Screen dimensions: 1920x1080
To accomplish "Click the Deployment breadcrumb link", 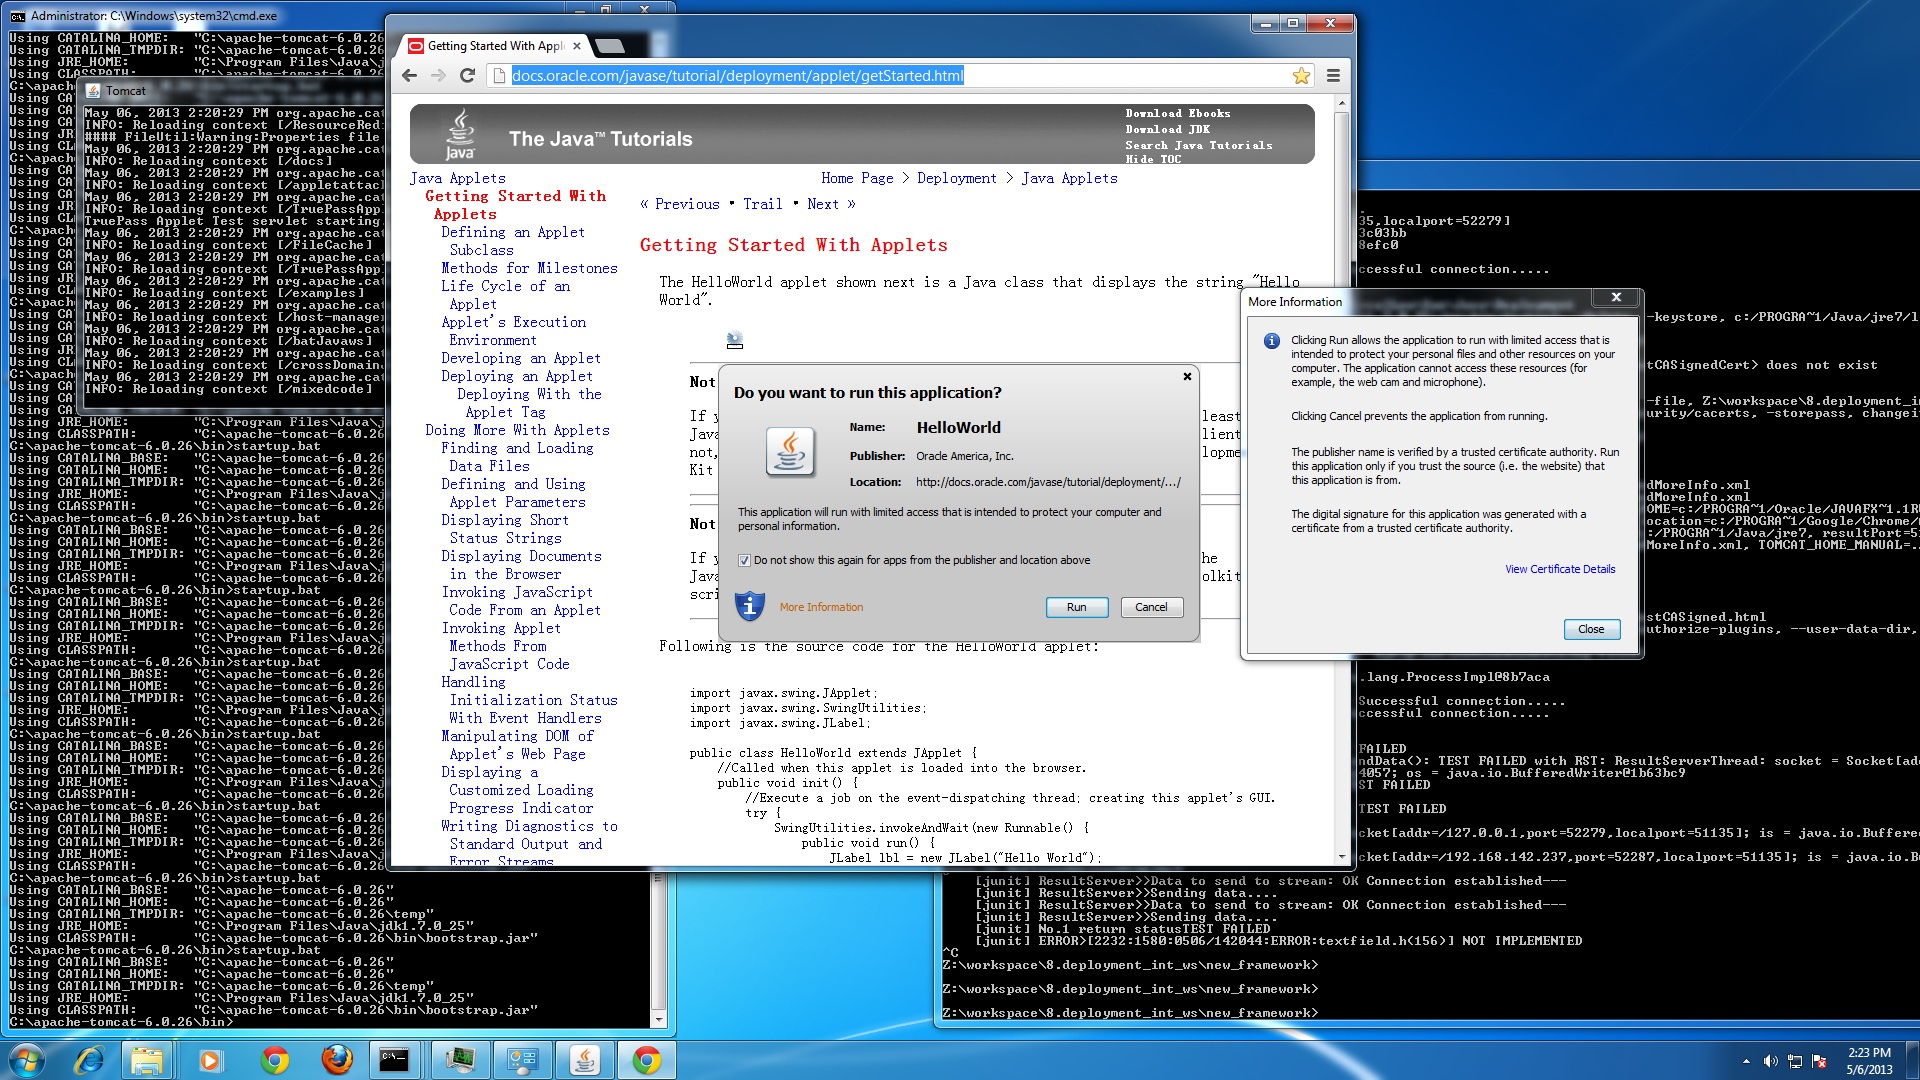I will 956,178.
